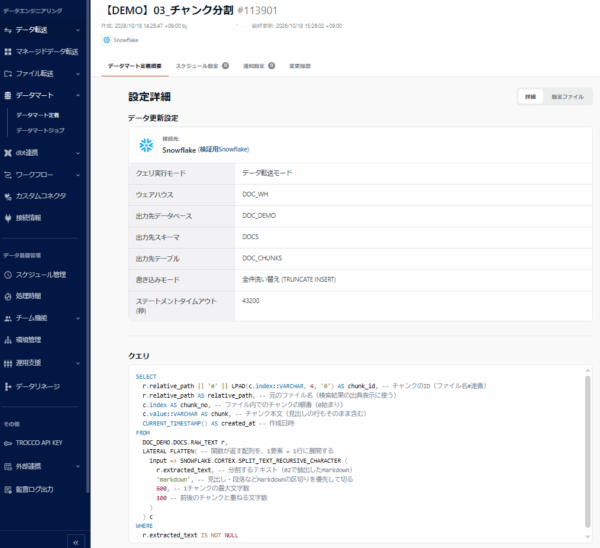This screenshot has height=548, width=600.
Task: Expand the 外部連携 menu chevron
Action: [78, 466]
